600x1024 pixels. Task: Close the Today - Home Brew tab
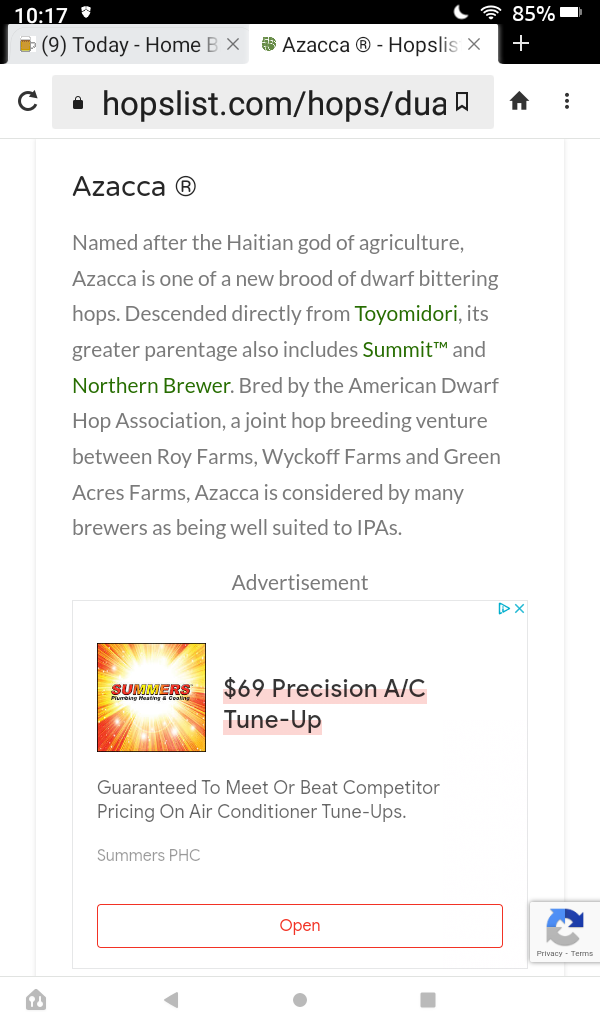coord(233,44)
